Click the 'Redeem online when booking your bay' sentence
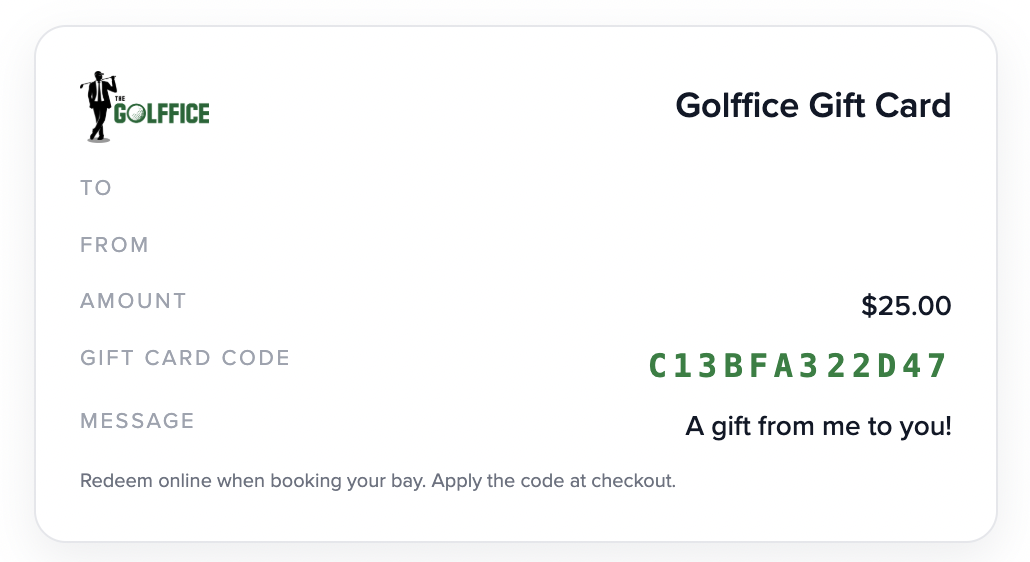The width and height of the screenshot is (1030, 562). 254,481
